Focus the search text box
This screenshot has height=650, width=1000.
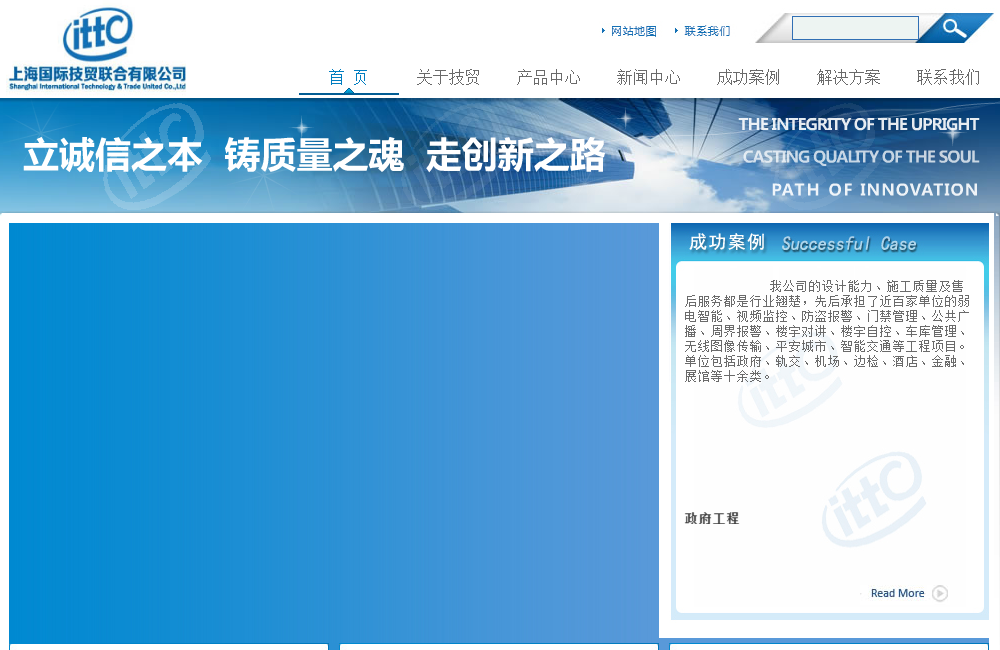click(x=854, y=28)
